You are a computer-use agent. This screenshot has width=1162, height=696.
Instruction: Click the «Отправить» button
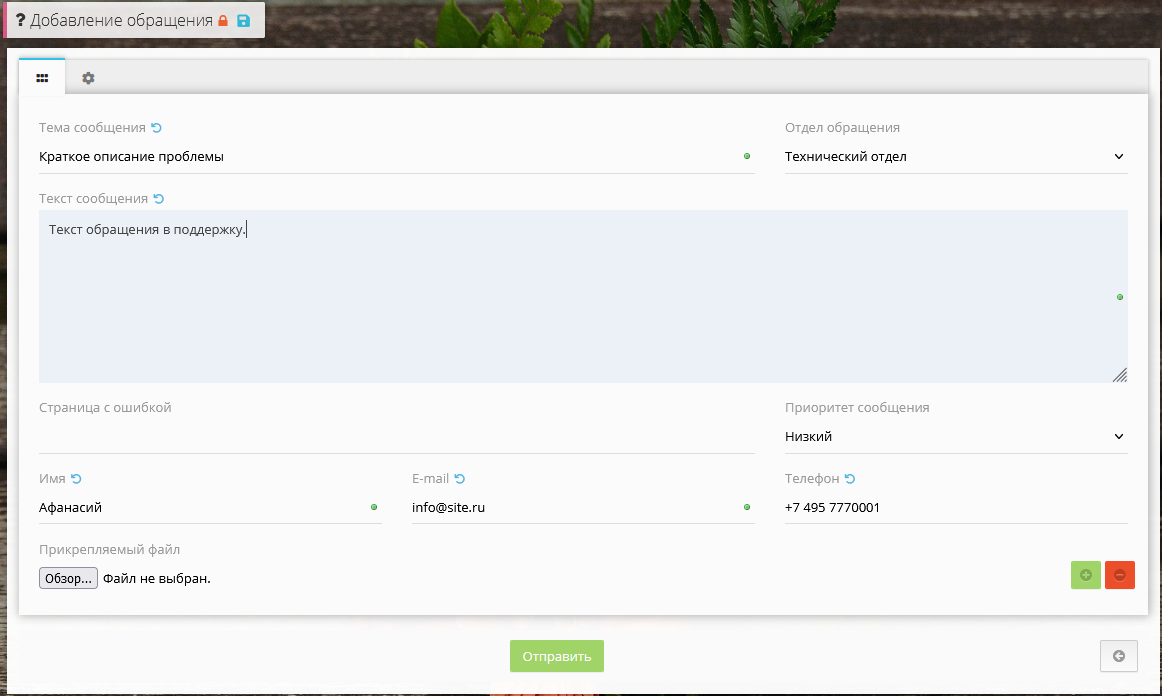pyautogui.click(x=556, y=656)
